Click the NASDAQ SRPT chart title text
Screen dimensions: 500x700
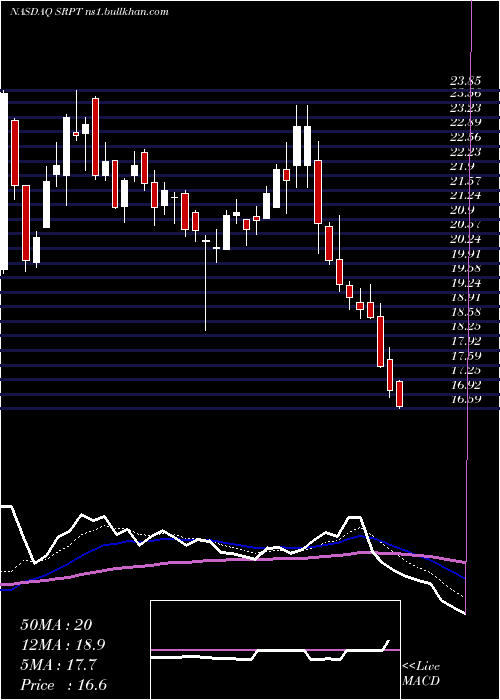[x=89, y=12]
